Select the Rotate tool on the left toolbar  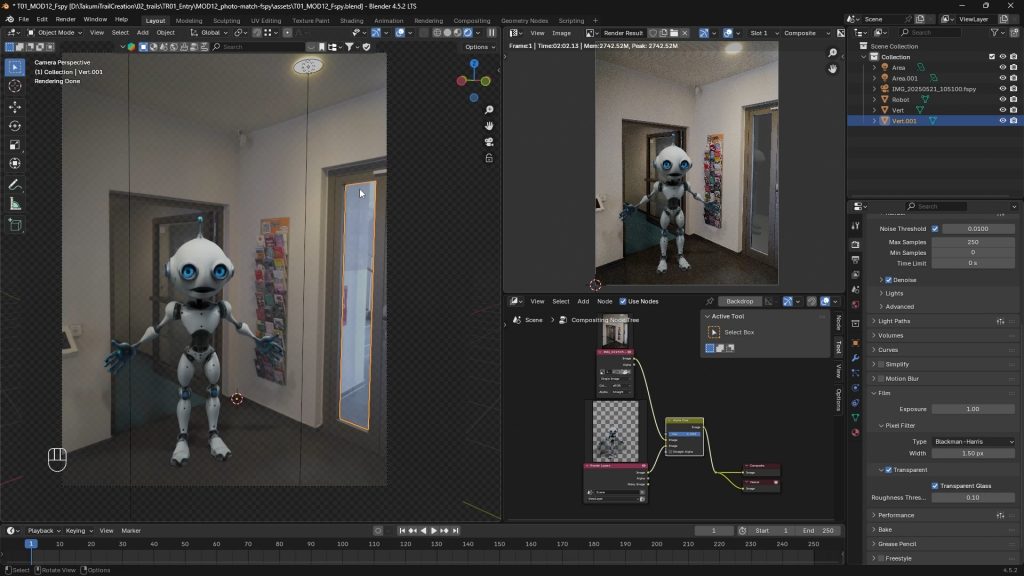14,125
